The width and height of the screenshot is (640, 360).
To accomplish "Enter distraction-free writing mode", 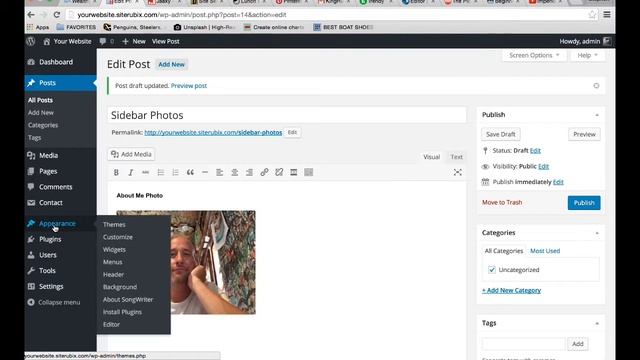I will (x=458, y=172).
